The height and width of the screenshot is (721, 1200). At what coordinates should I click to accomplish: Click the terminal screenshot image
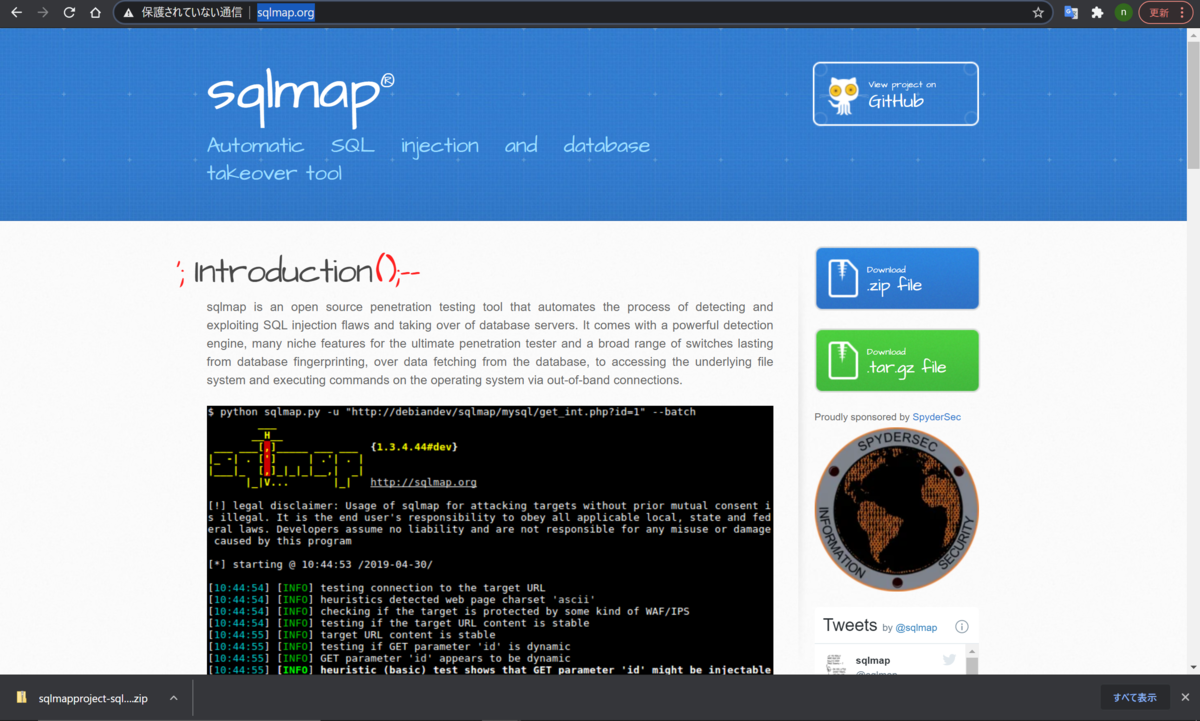490,540
